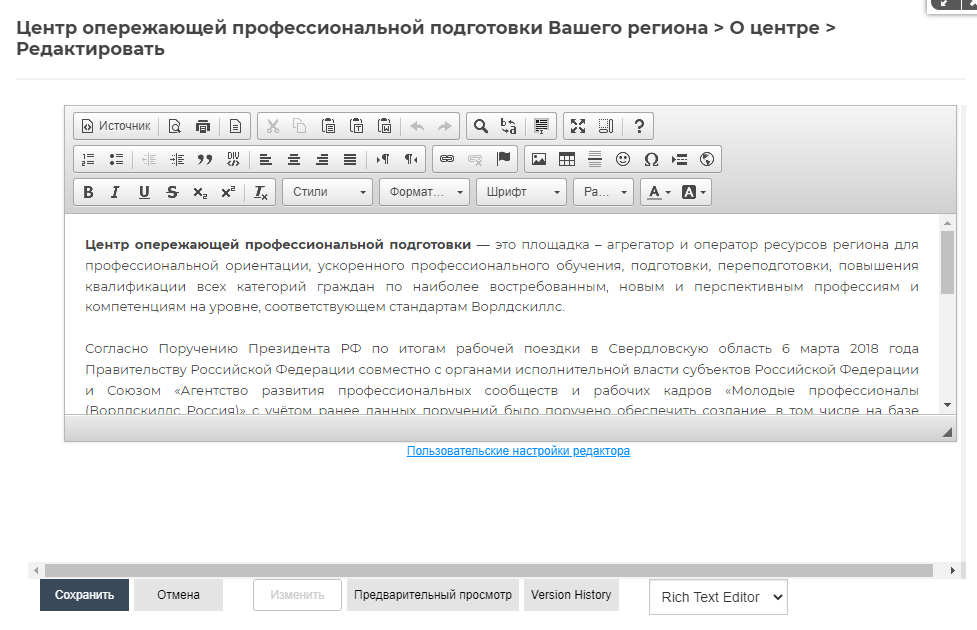Viewport: 977px width, 630px height.
Task: Open the Find (magnifier) tool
Action: tap(481, 126)
